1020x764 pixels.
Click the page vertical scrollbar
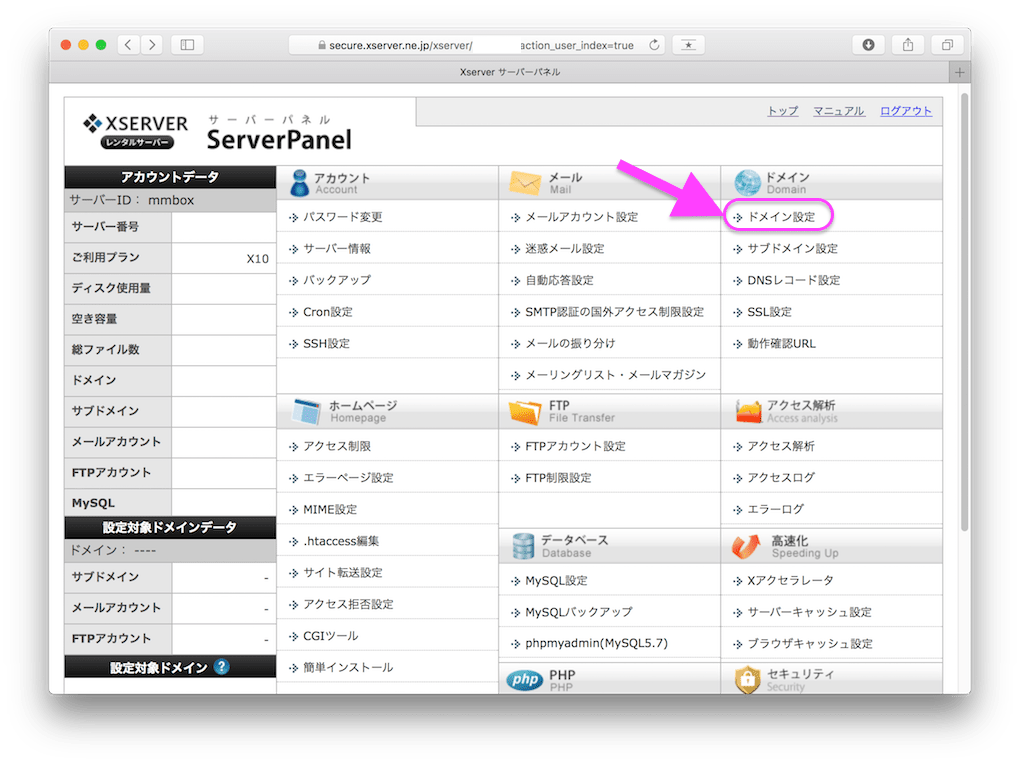[x=965, y=312]
